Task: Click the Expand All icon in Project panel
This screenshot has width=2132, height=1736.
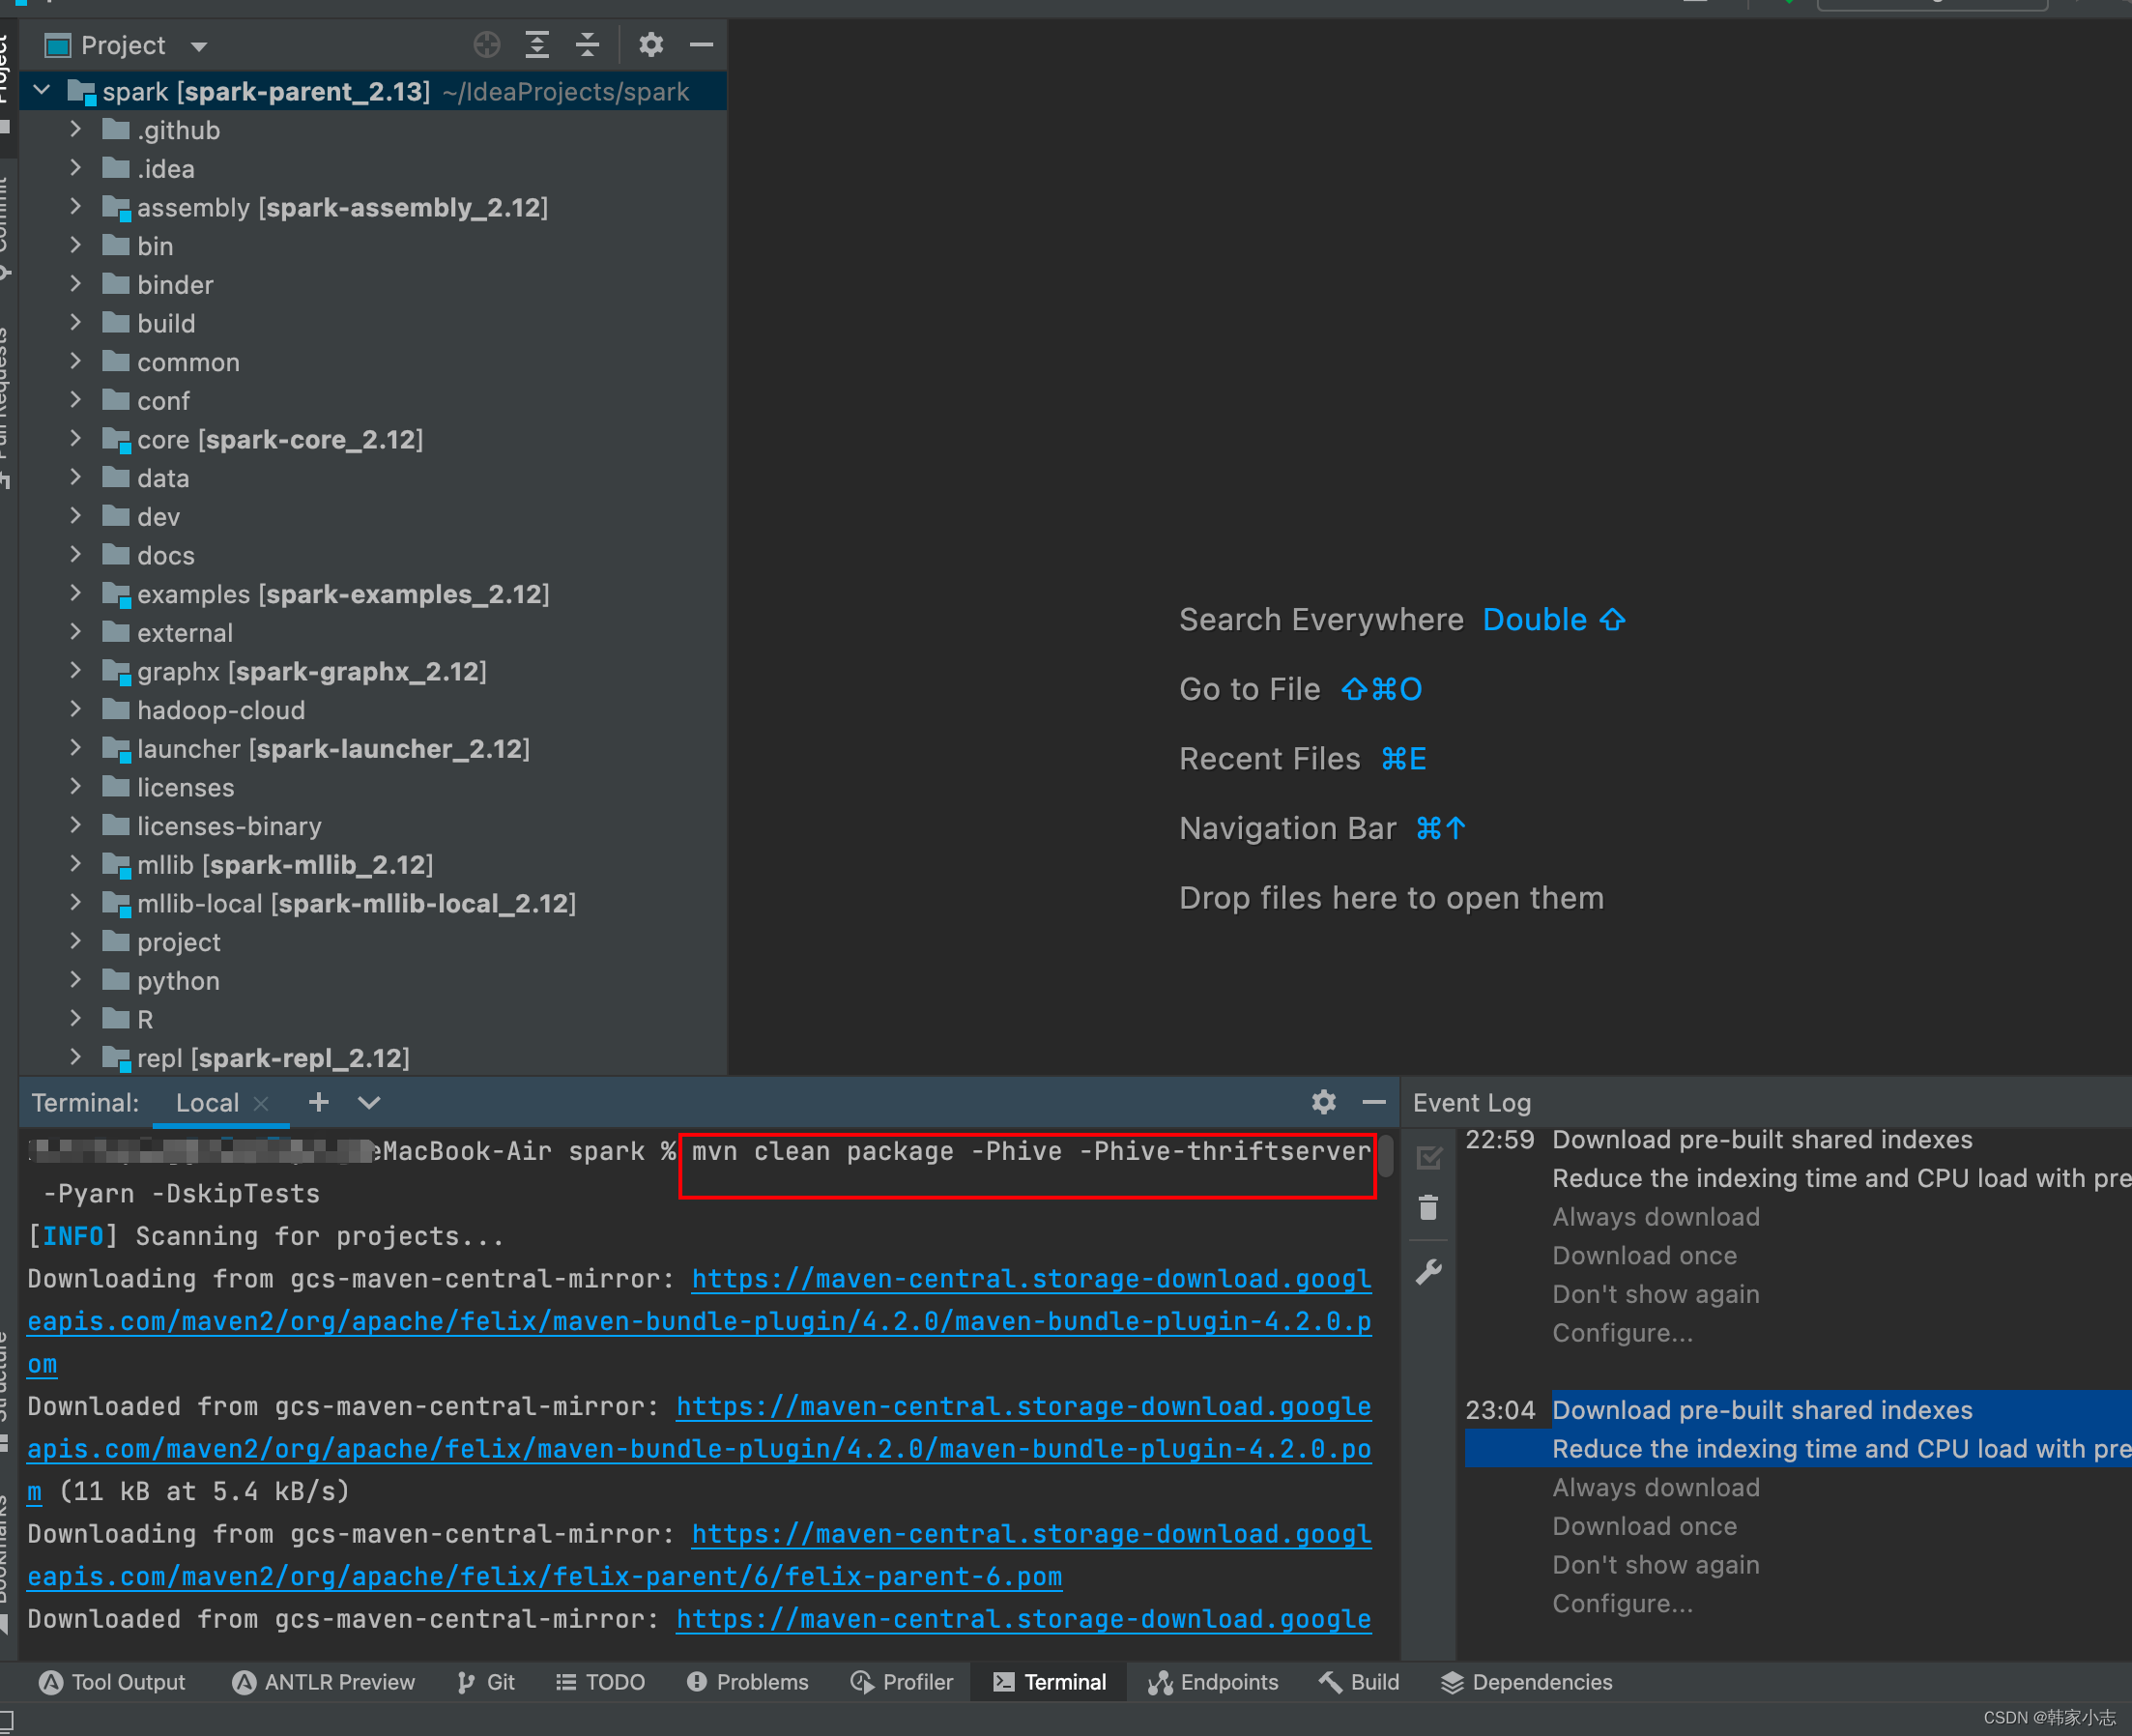Action: [x=537, y=45]
